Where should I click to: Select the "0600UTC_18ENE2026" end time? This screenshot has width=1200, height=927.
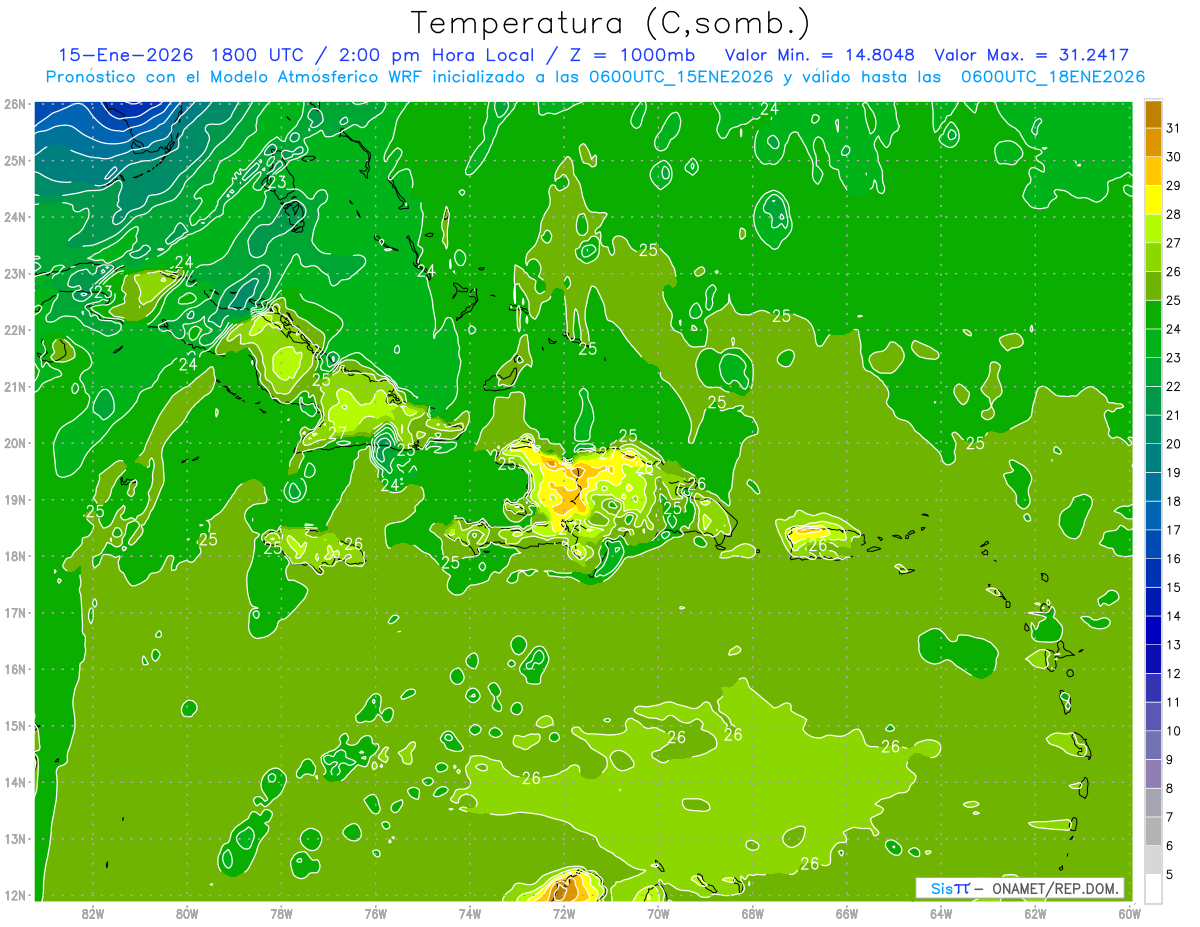1053,77
